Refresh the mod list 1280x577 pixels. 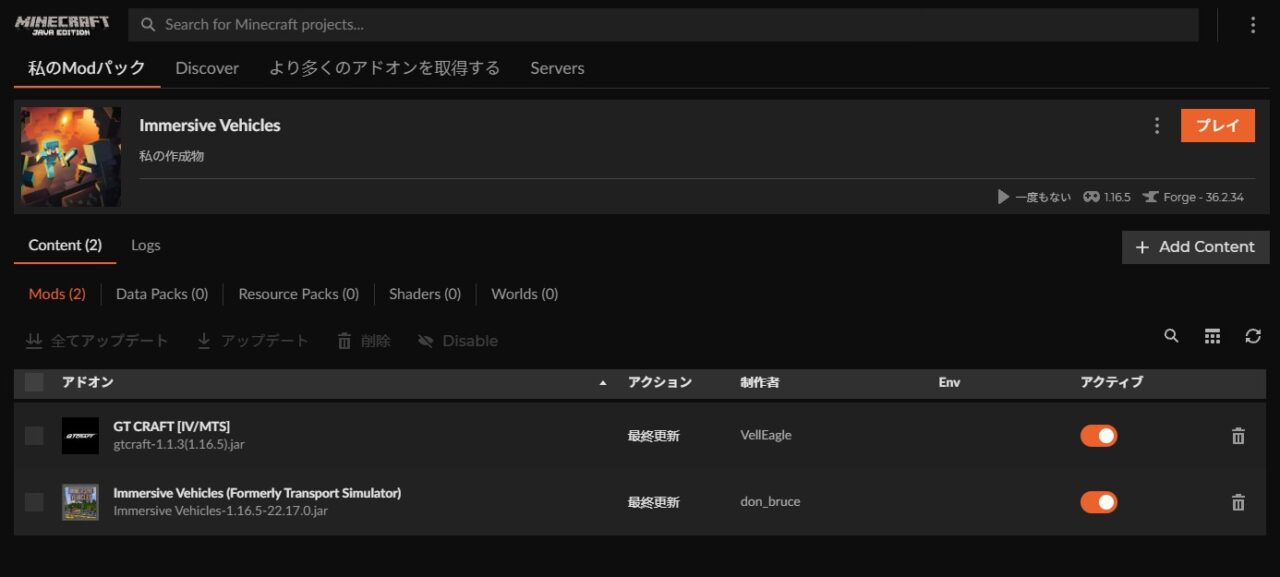tap(1253, 337)
